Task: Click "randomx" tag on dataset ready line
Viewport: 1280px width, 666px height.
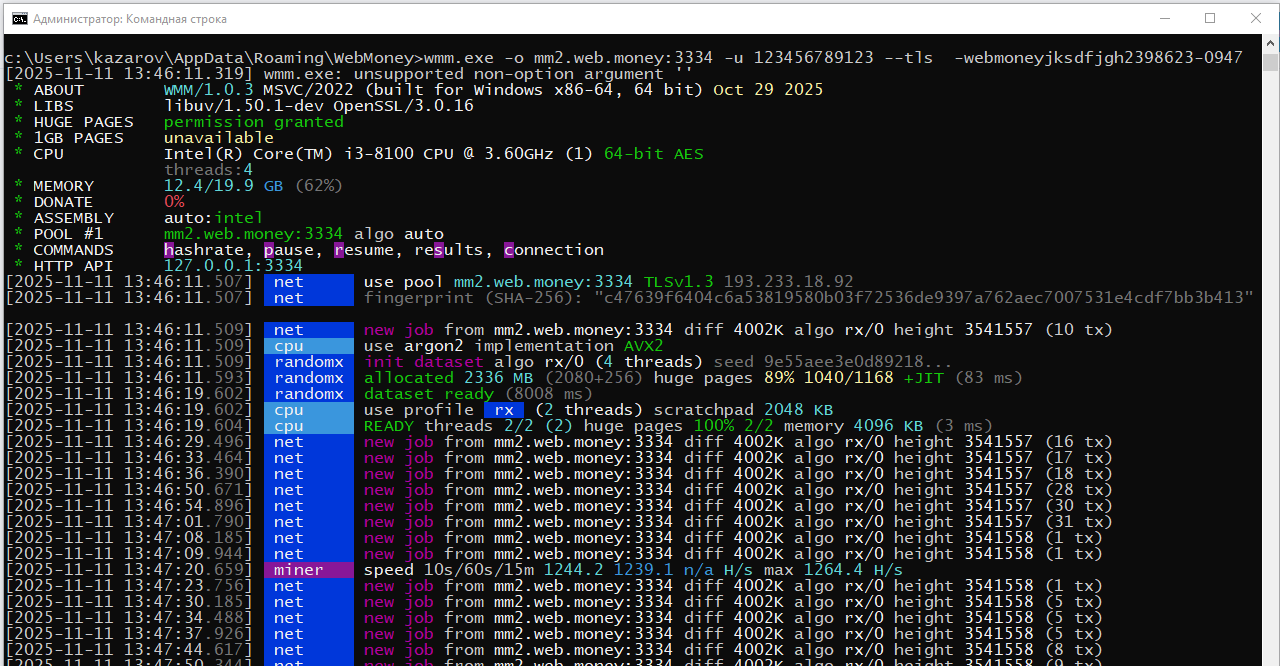Action: point(308,394)
